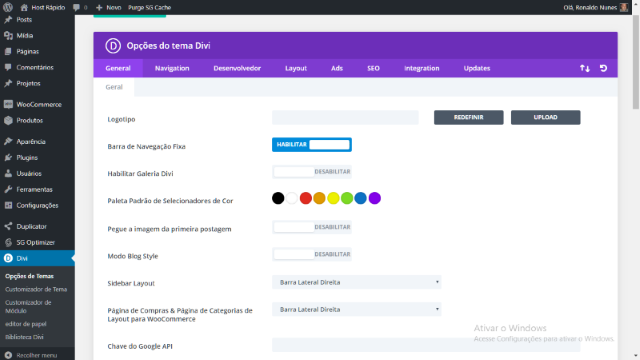Screen dimensions: 640x360
Task: Click the collapse-menu arrow icon
Action: [8, 356]
